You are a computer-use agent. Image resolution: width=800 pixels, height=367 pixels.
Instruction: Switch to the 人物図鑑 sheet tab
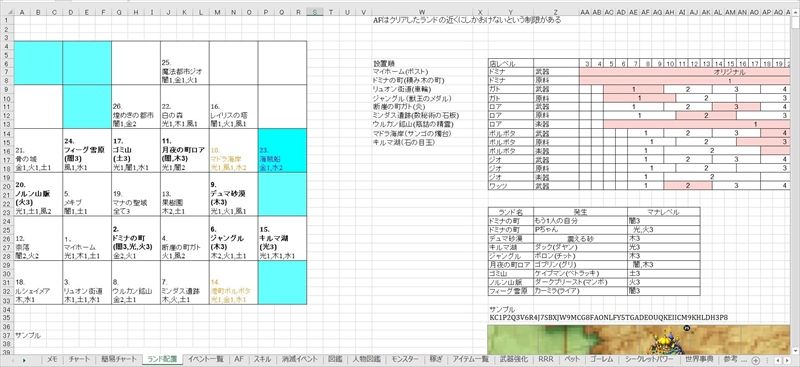coord(366,359)
